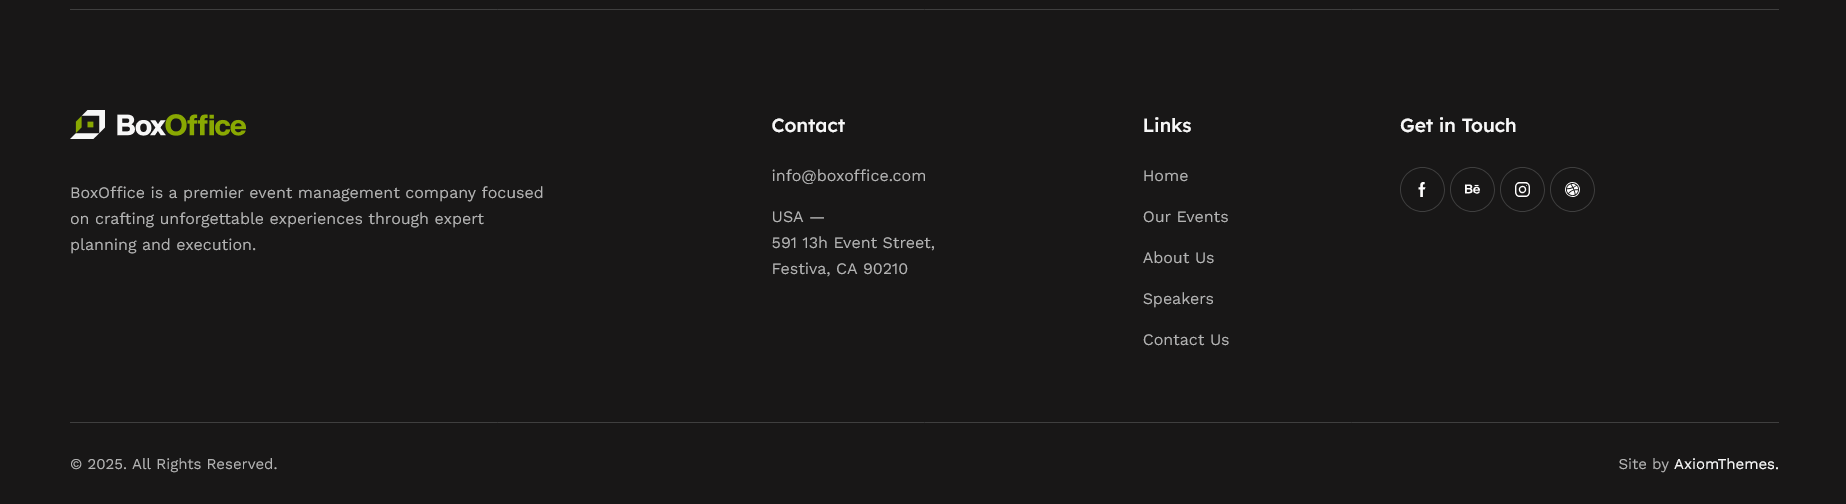
Task: Open the Instagram social icon
Action: [1522, 189]
